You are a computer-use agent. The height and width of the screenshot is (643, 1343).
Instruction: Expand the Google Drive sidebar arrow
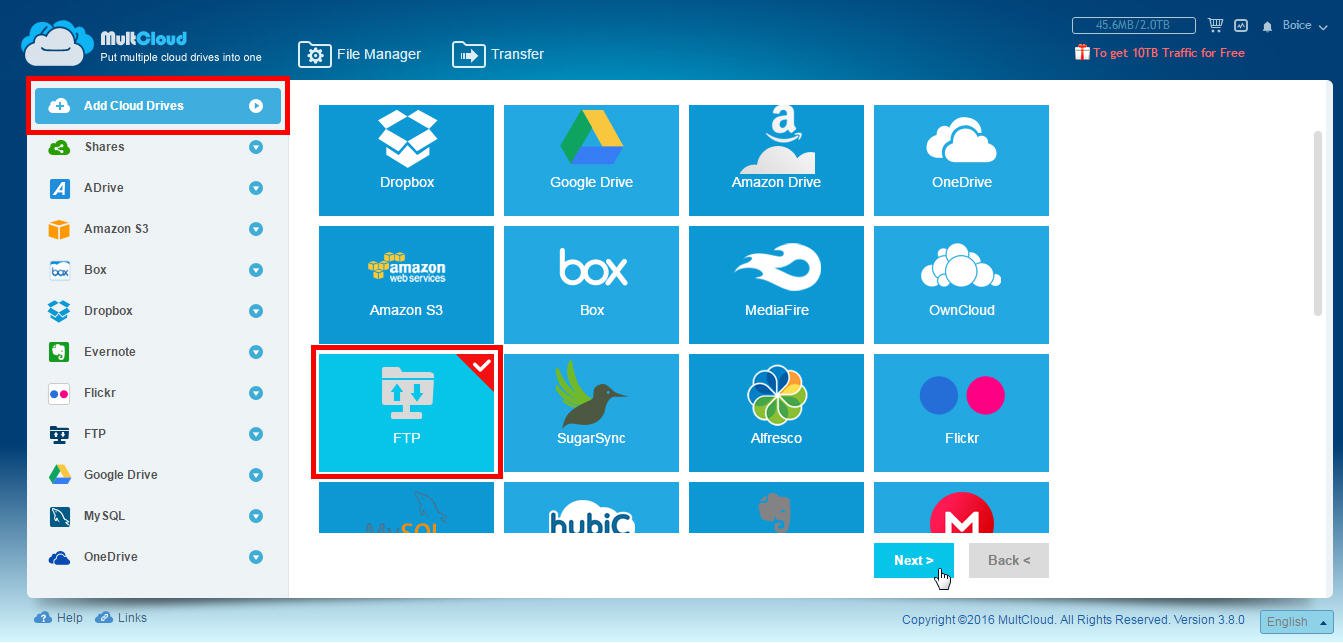point(256,475)
